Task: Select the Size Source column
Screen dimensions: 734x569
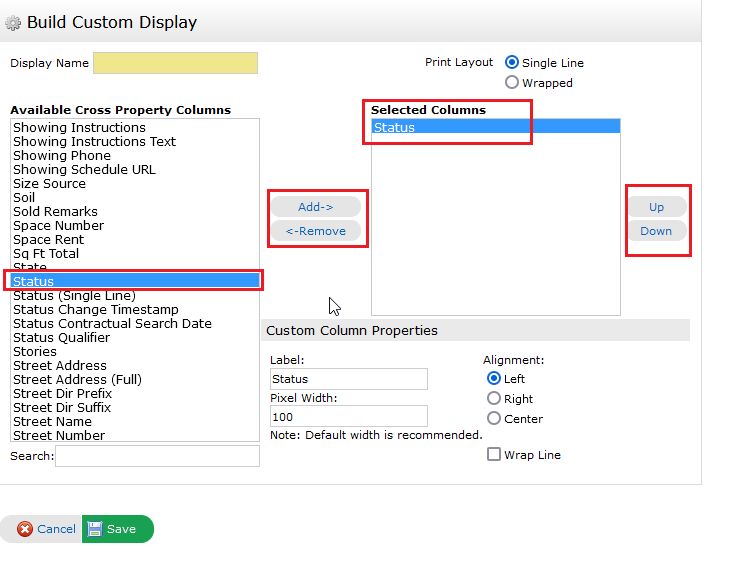Action: pyautogui.click(x=135, y=183)
